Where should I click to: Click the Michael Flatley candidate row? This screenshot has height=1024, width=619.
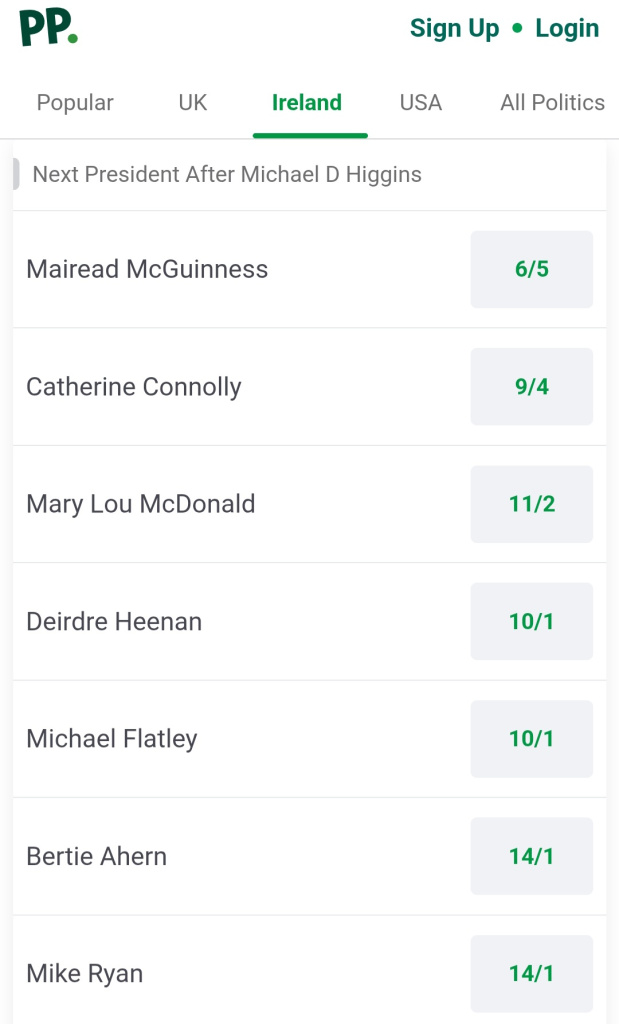[x=310, y=739]
